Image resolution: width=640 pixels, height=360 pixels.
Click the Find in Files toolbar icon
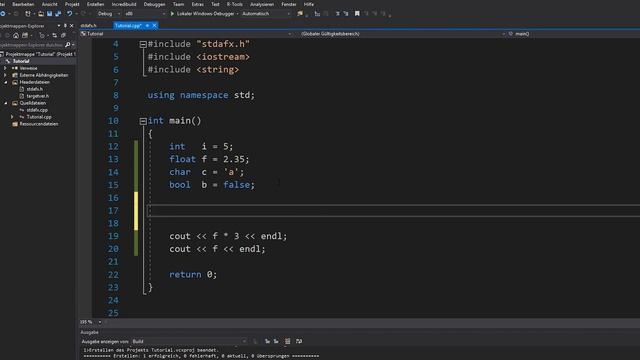[x=300, y=13]
